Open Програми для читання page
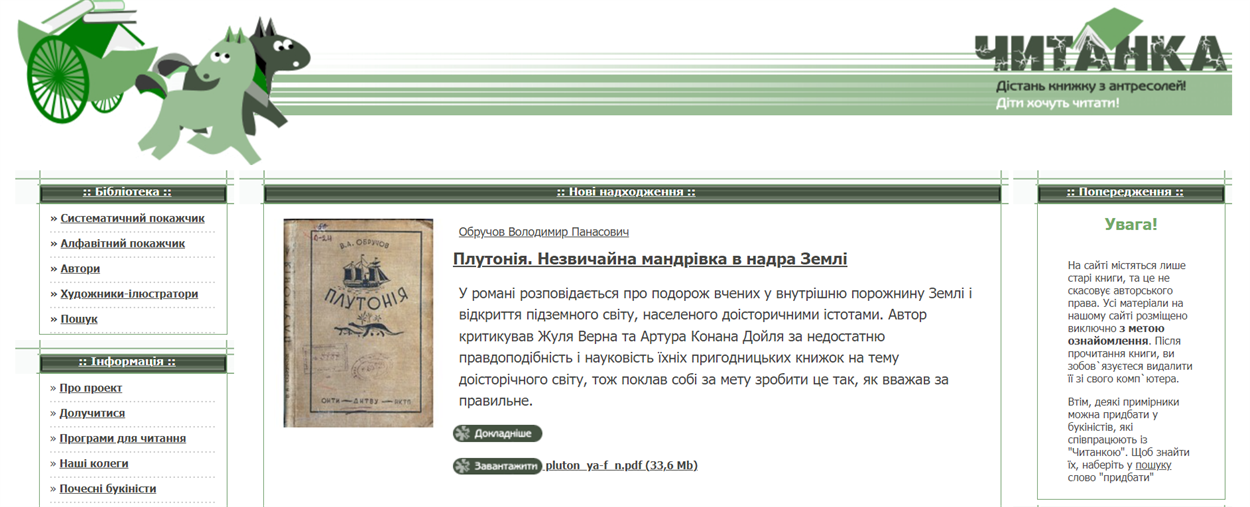This screenshot has width=1250, height=507. [122, 438]
